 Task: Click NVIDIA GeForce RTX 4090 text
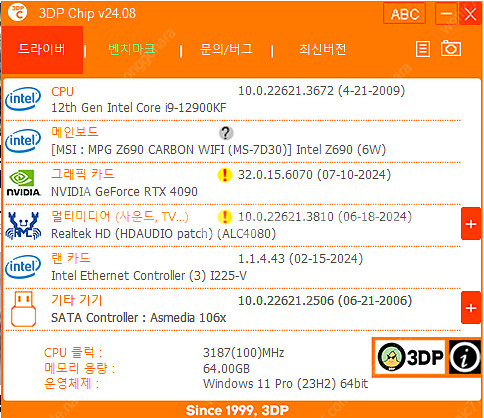124,192
